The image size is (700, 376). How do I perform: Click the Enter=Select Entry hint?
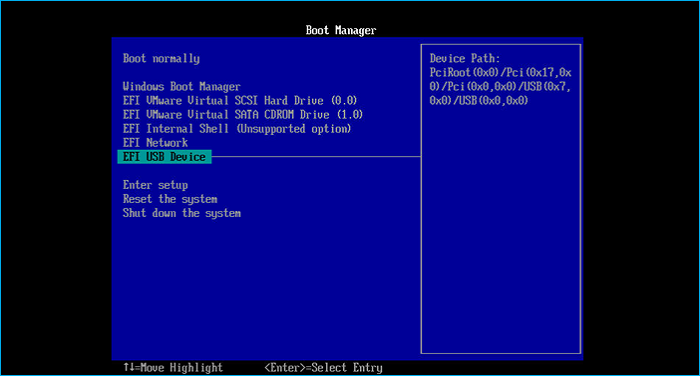tap(323, 368)
